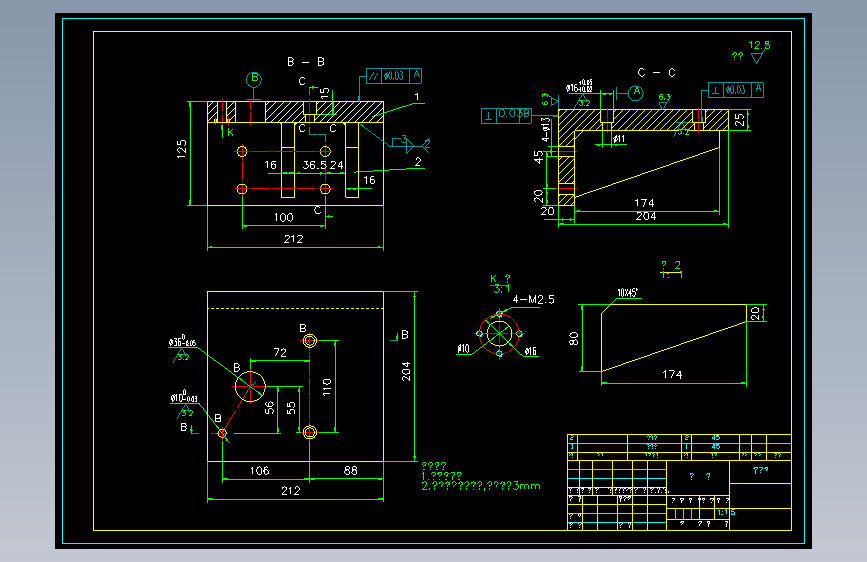Click the 1:1.5 scale cell in title block
This screenshot has height=562, width=867.
point(726,513)
